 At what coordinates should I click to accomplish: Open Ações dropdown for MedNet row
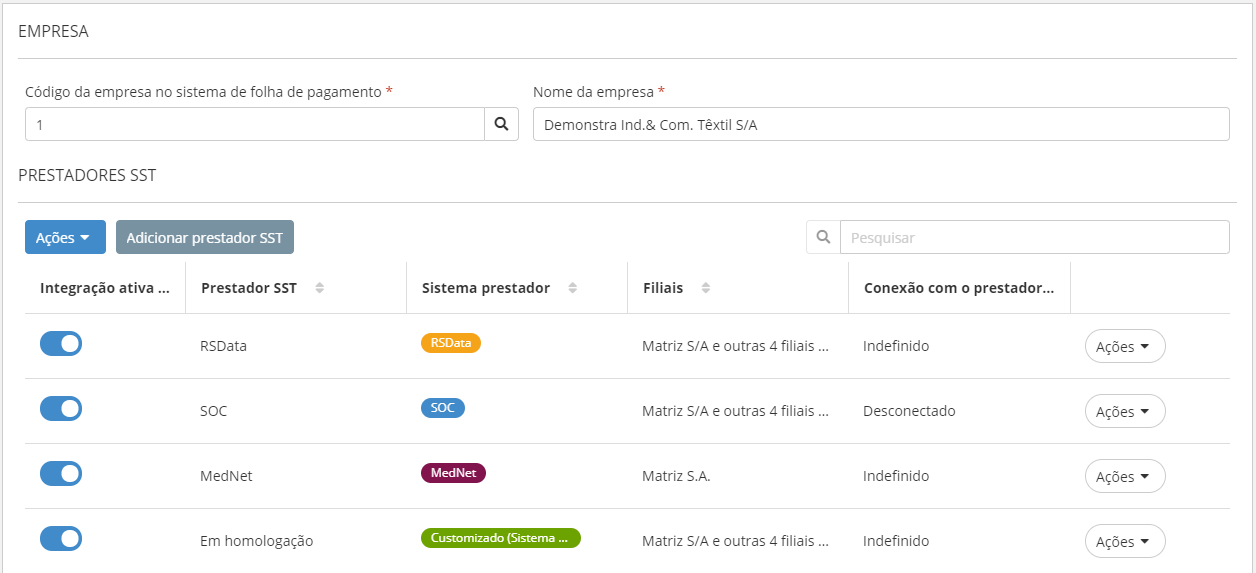(x=1125, y=476)
